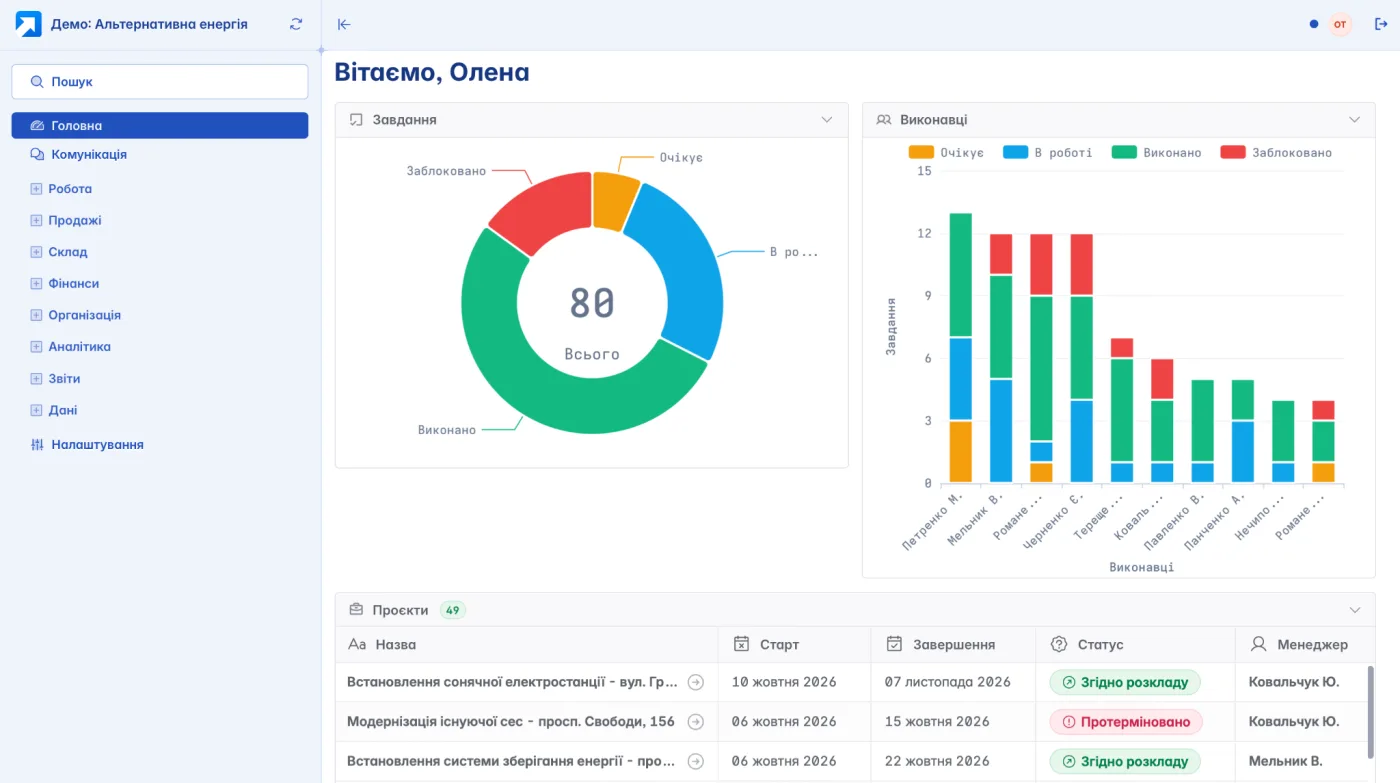Expand the Робота menu group
This screenshot has height=783, width=1400.
coord(37,189)
